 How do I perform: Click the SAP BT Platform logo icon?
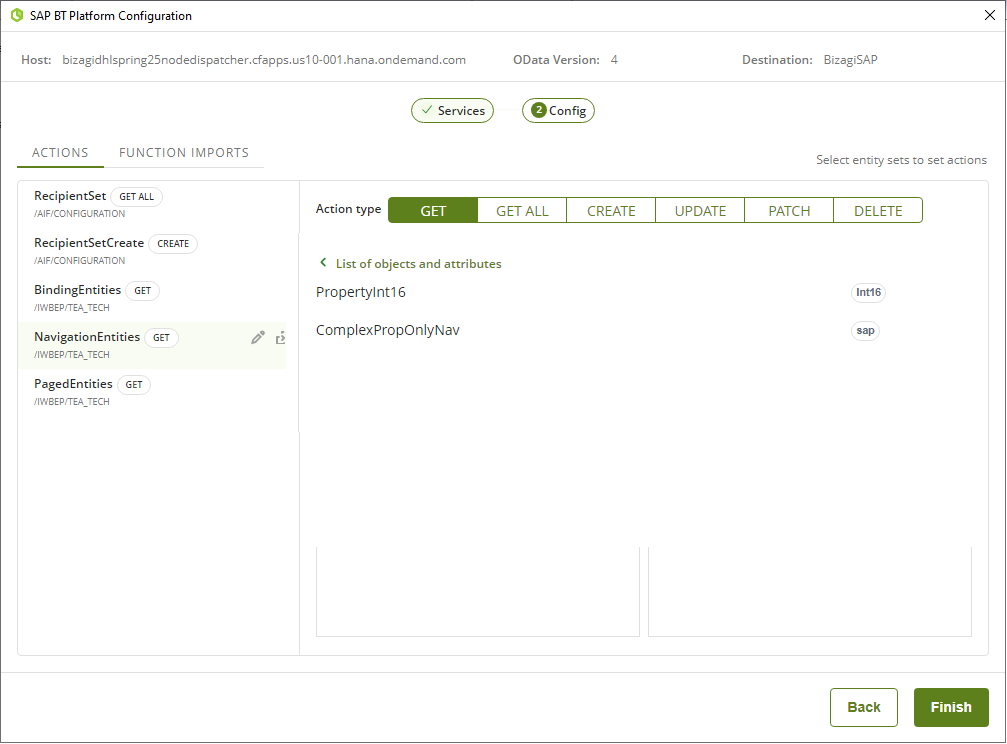pos(16,16)
